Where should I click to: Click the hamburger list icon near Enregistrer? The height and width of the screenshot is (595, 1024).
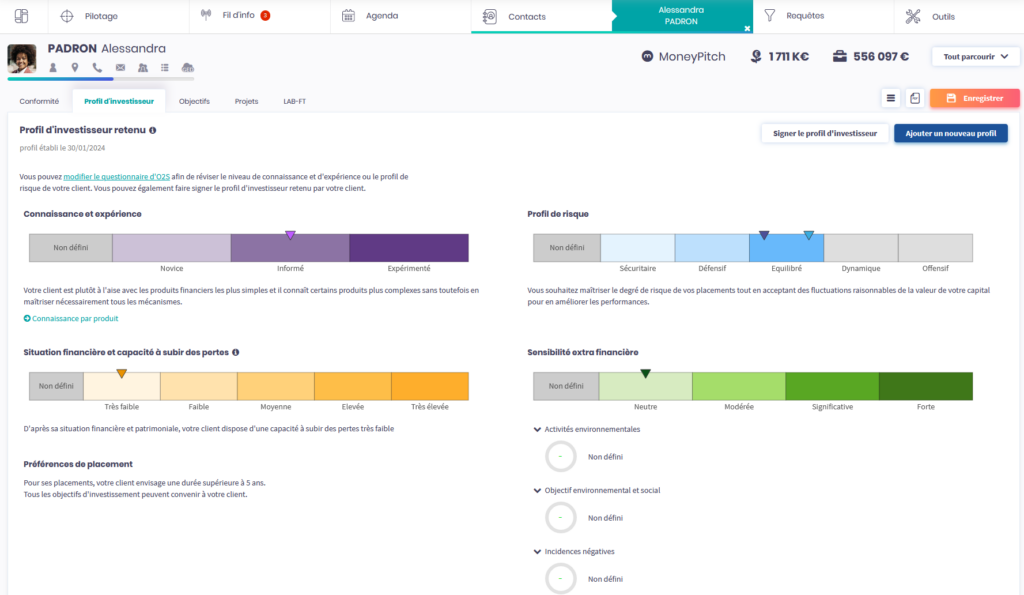[x=890, y=98]
